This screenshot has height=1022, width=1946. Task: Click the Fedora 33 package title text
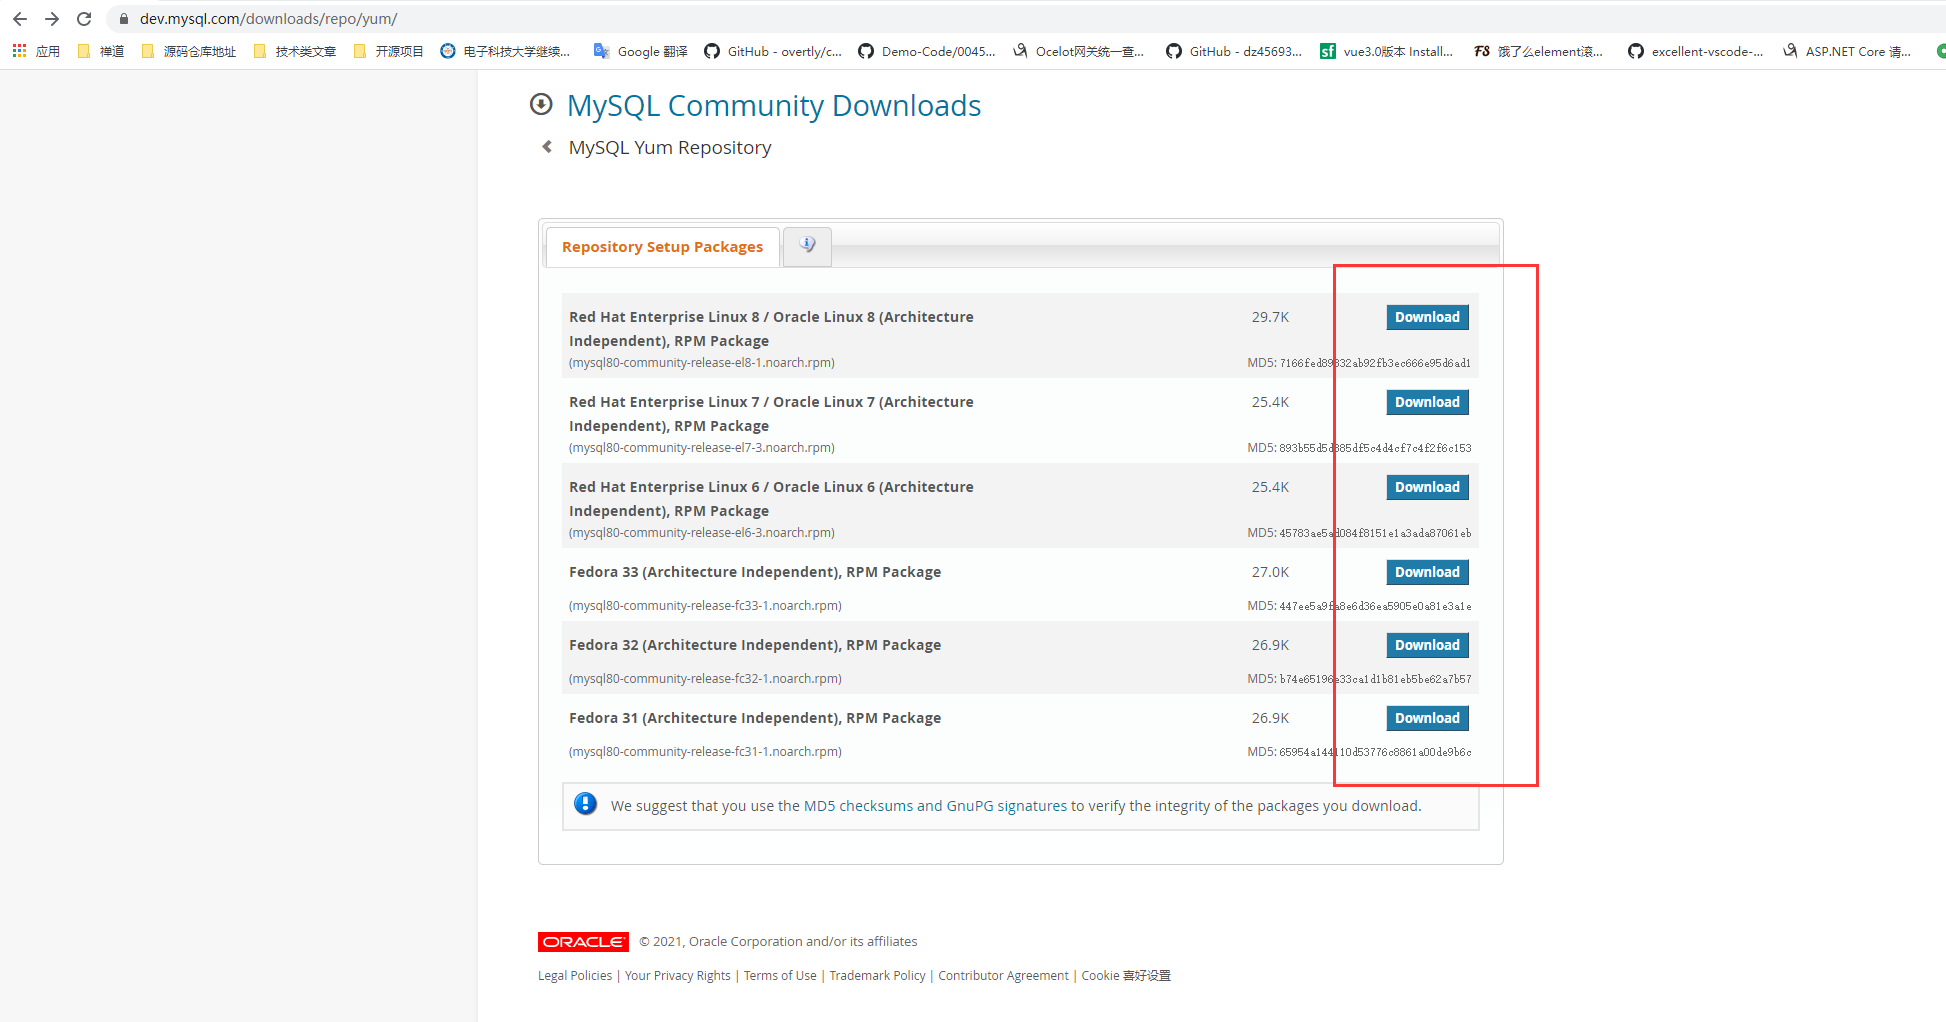(755, 572)
